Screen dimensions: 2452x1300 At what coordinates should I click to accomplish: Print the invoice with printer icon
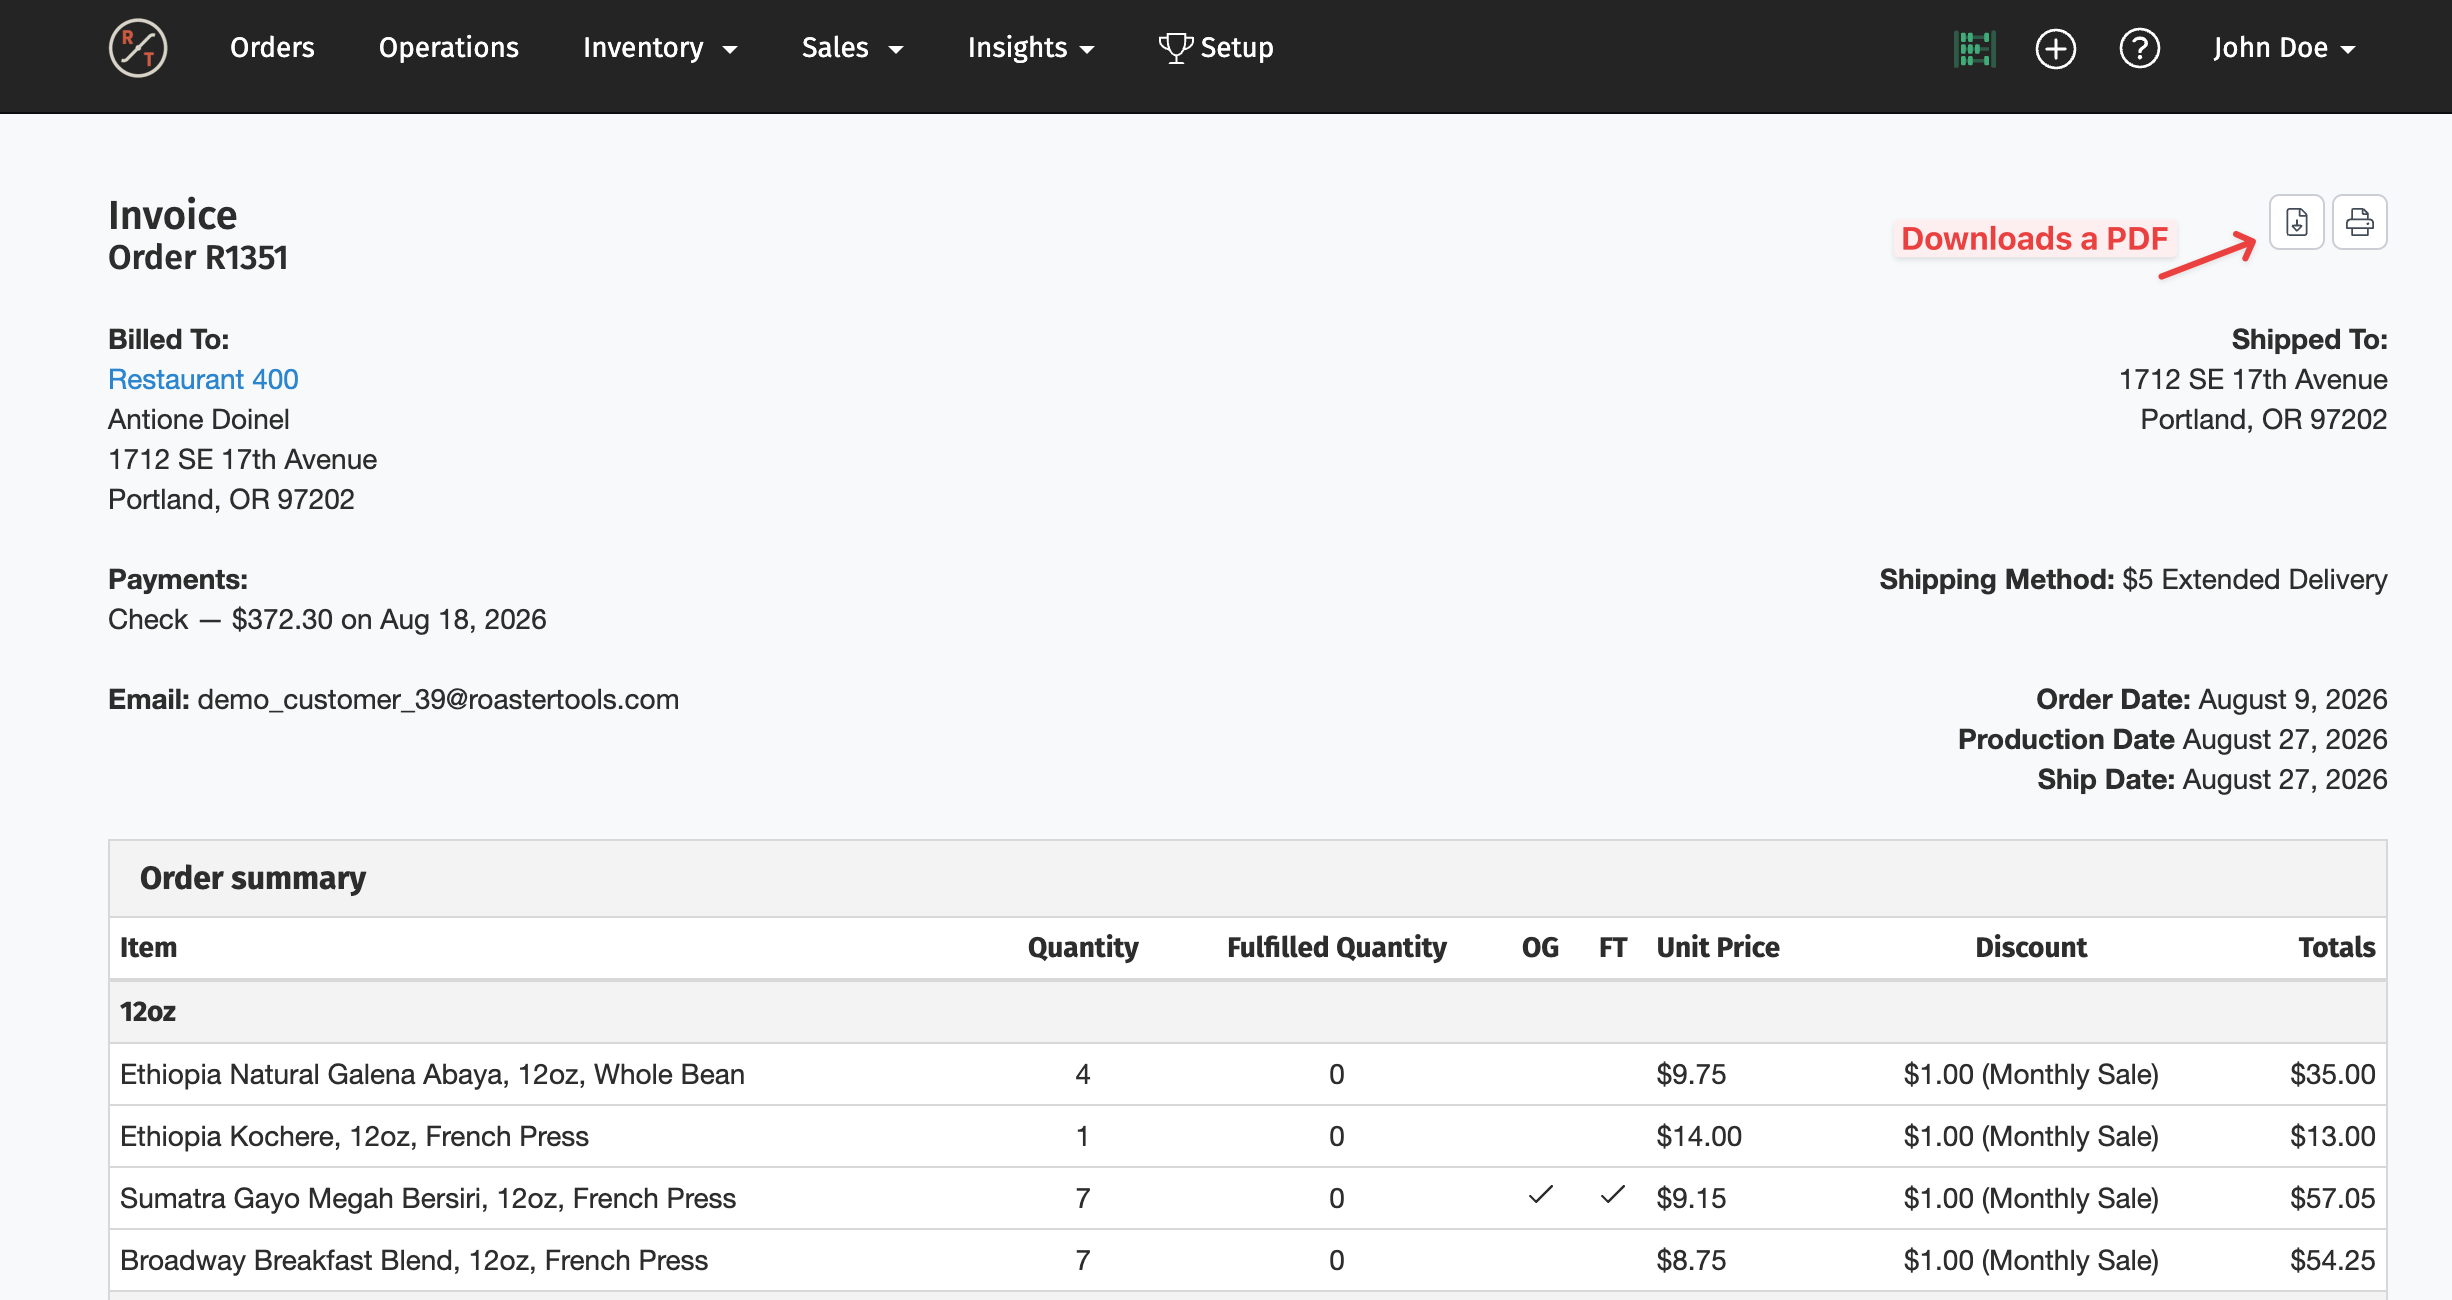click(x=2359, y=222)
